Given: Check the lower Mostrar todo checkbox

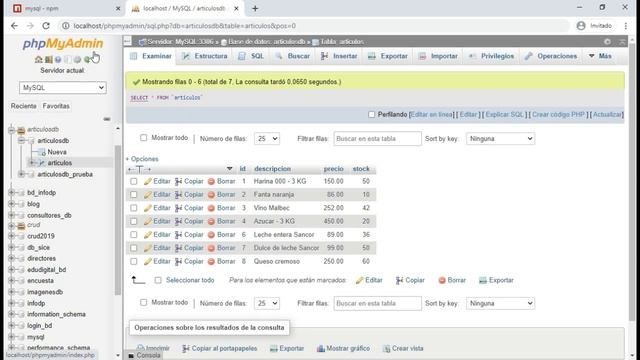Looking at the screenshot, I should tap(143, 302).
